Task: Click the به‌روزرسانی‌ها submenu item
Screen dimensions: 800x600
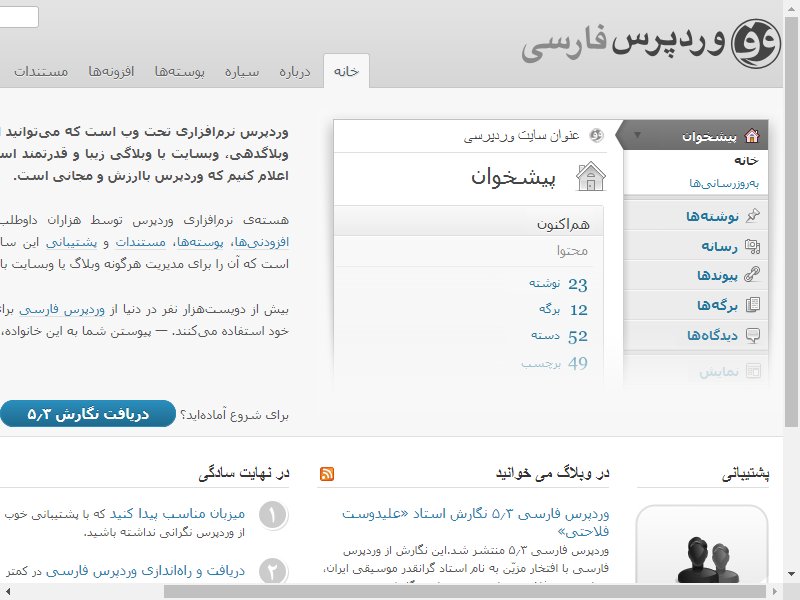Action: (724, 183)
